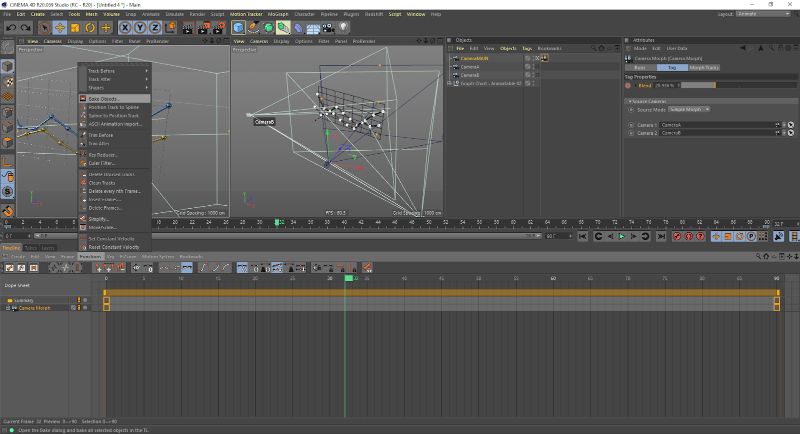Viewport: 800px width, 434px height.
Task: Collapse the Source Cameras section
Action: tap(631, 101)
